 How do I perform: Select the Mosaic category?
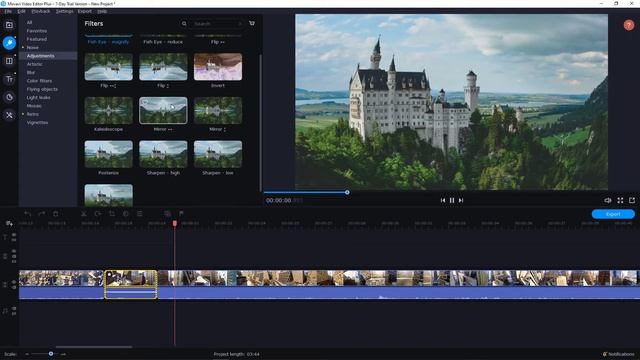click(34, 106)
